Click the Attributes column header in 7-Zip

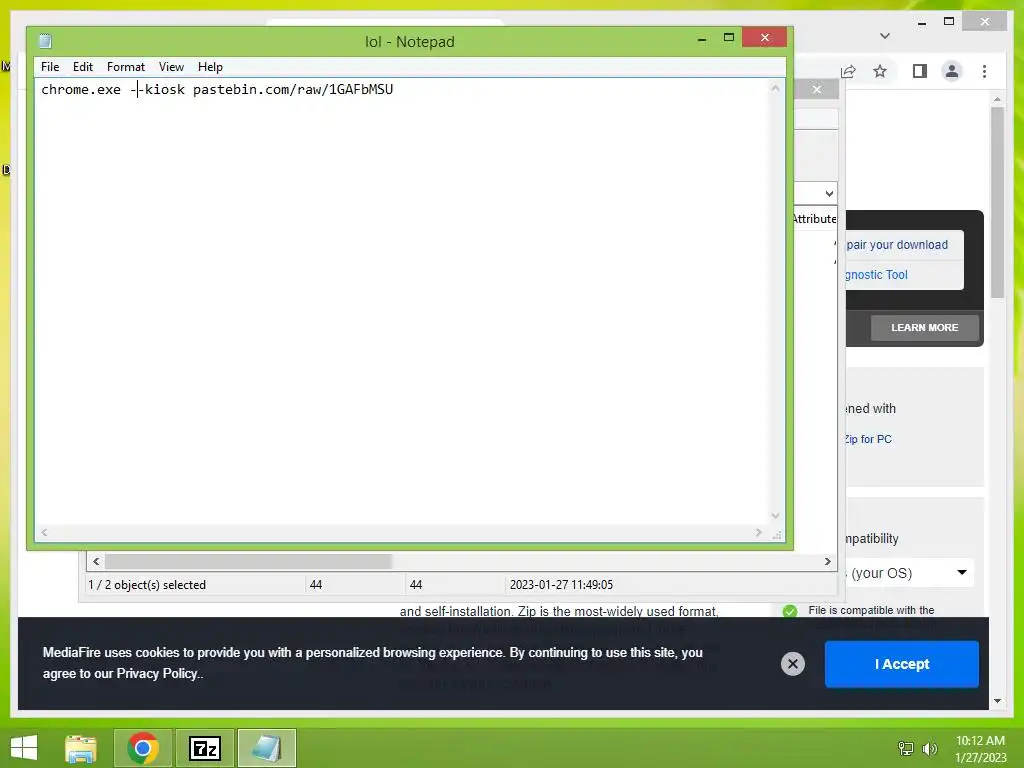pos(814,219)
